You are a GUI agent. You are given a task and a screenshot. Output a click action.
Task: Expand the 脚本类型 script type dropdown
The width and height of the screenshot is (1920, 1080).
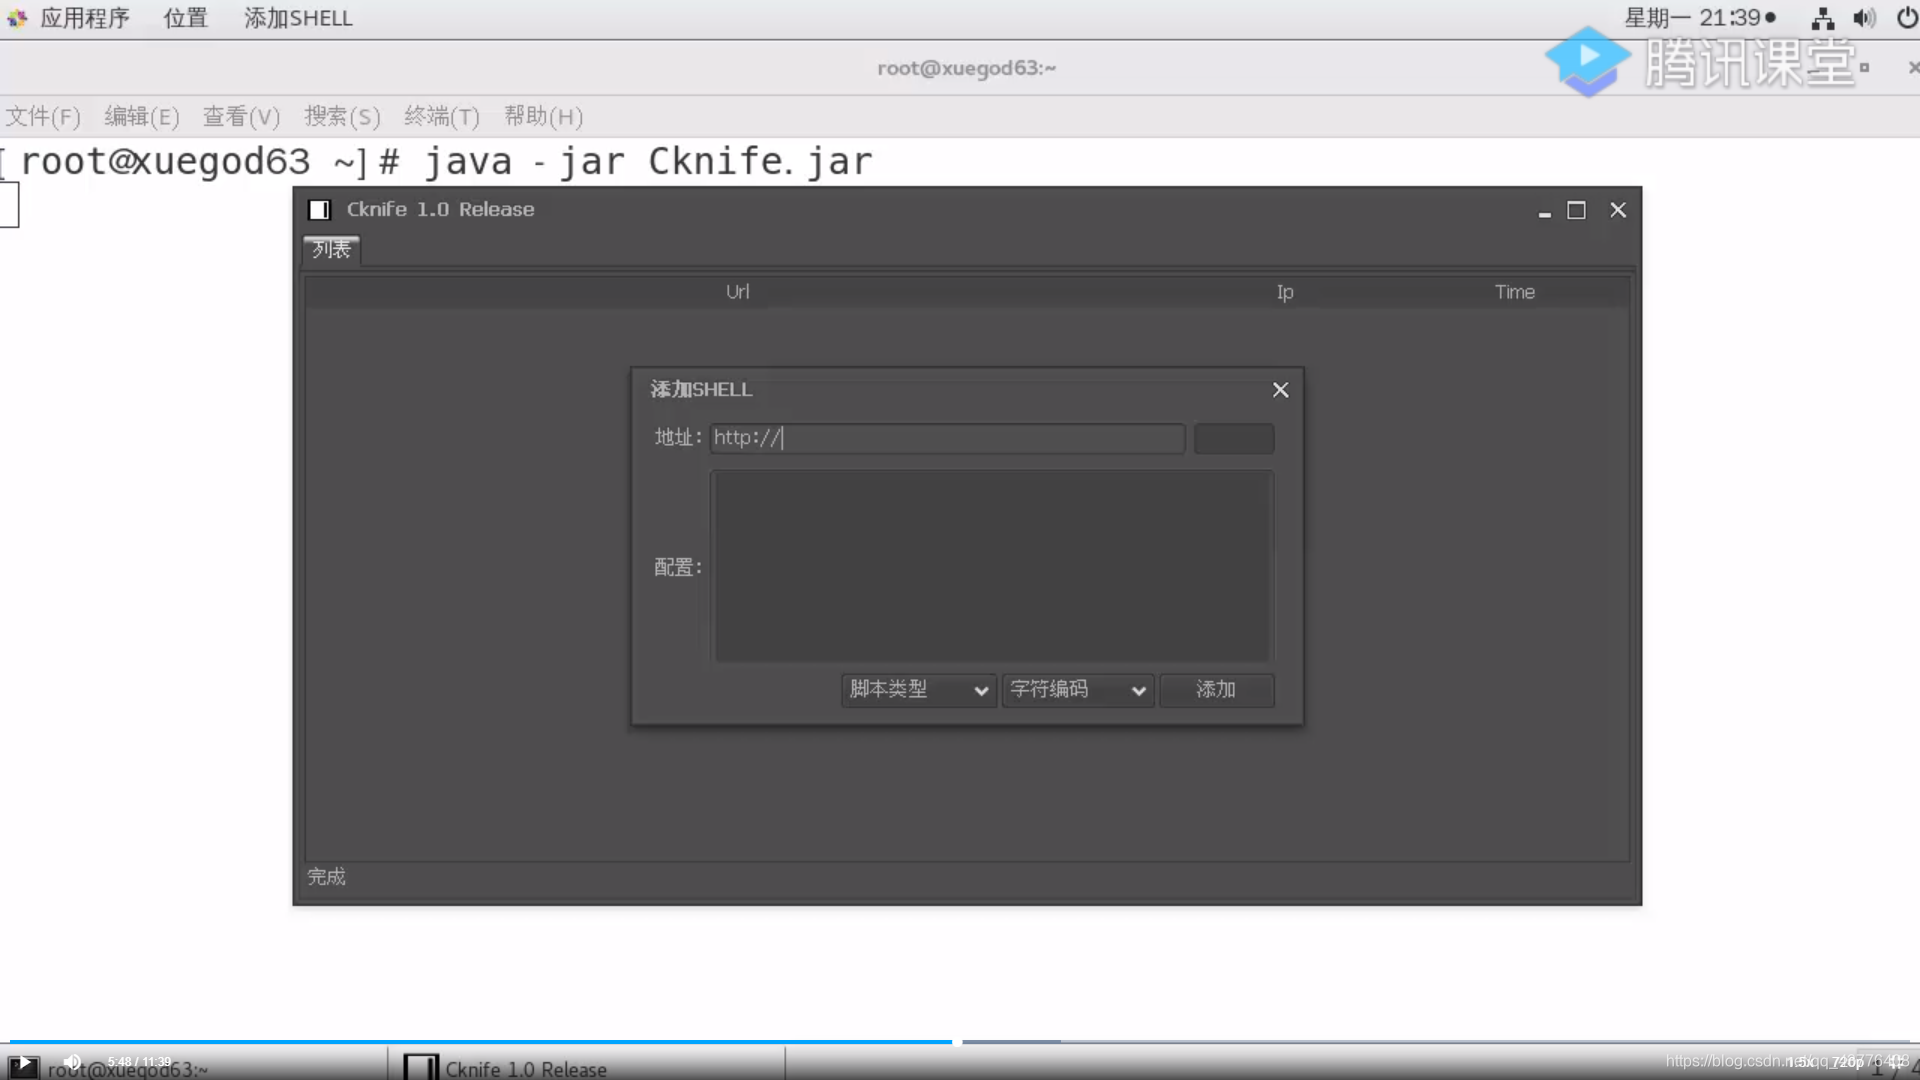[919, 690]
